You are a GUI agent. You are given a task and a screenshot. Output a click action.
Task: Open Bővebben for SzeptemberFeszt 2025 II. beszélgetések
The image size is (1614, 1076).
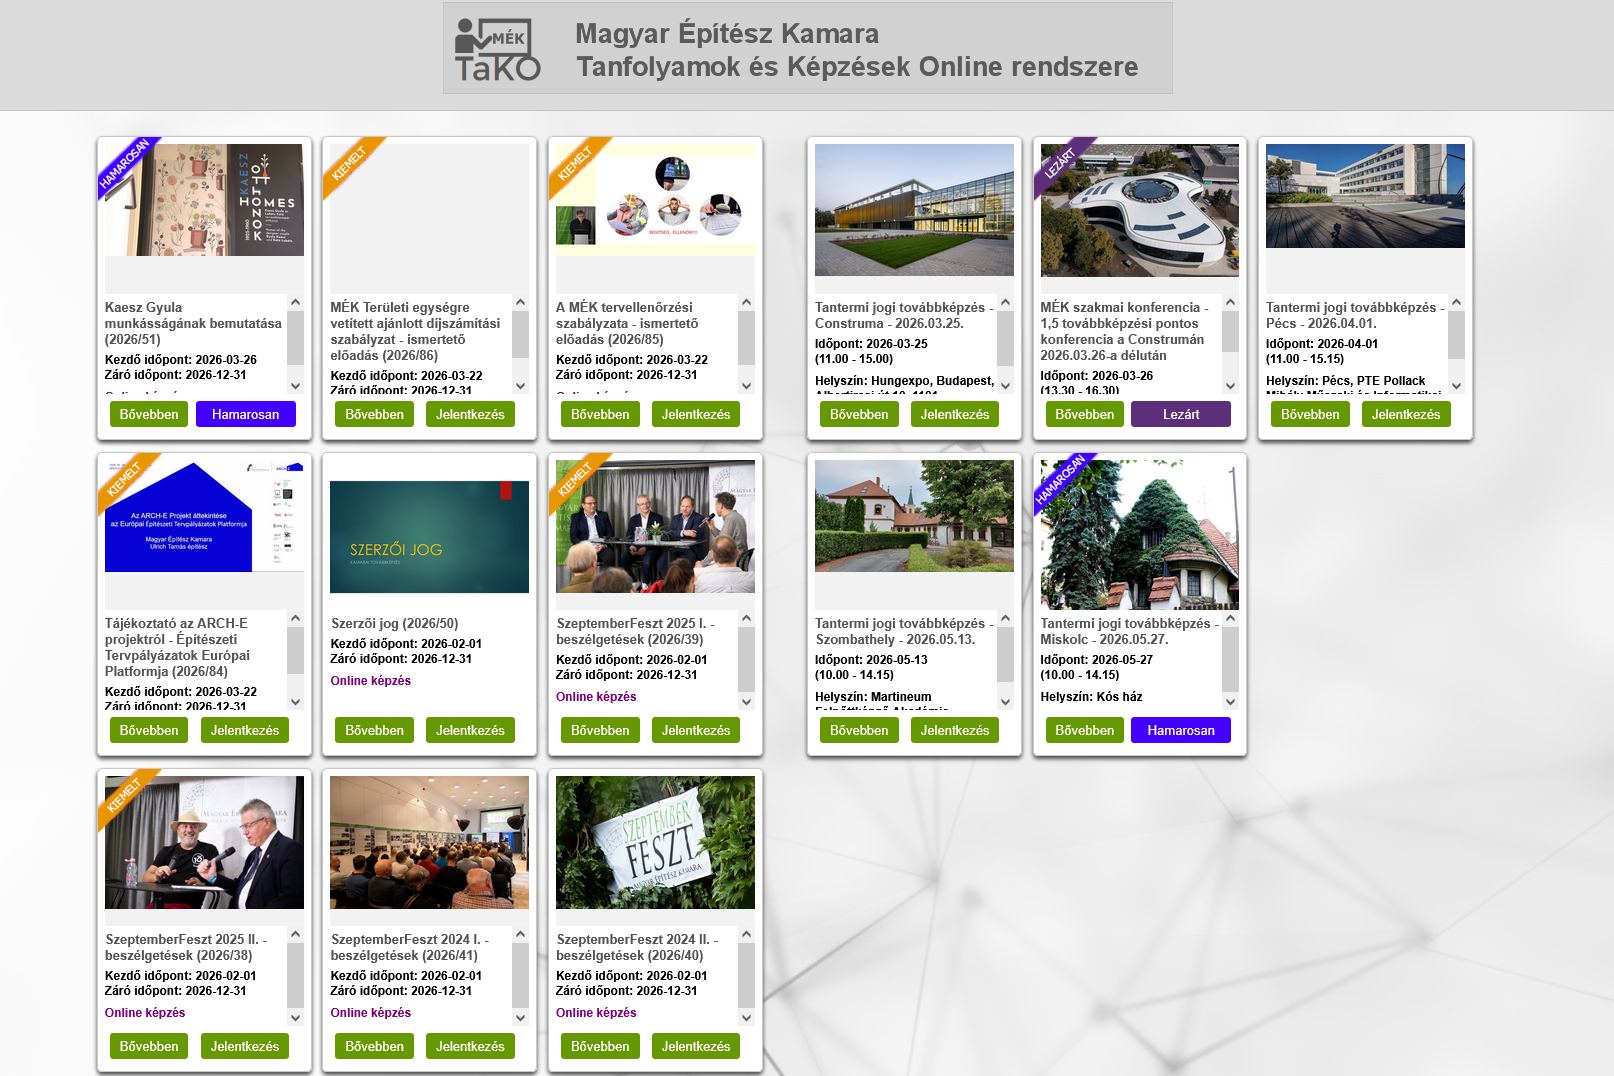(x=148, y=1046)
